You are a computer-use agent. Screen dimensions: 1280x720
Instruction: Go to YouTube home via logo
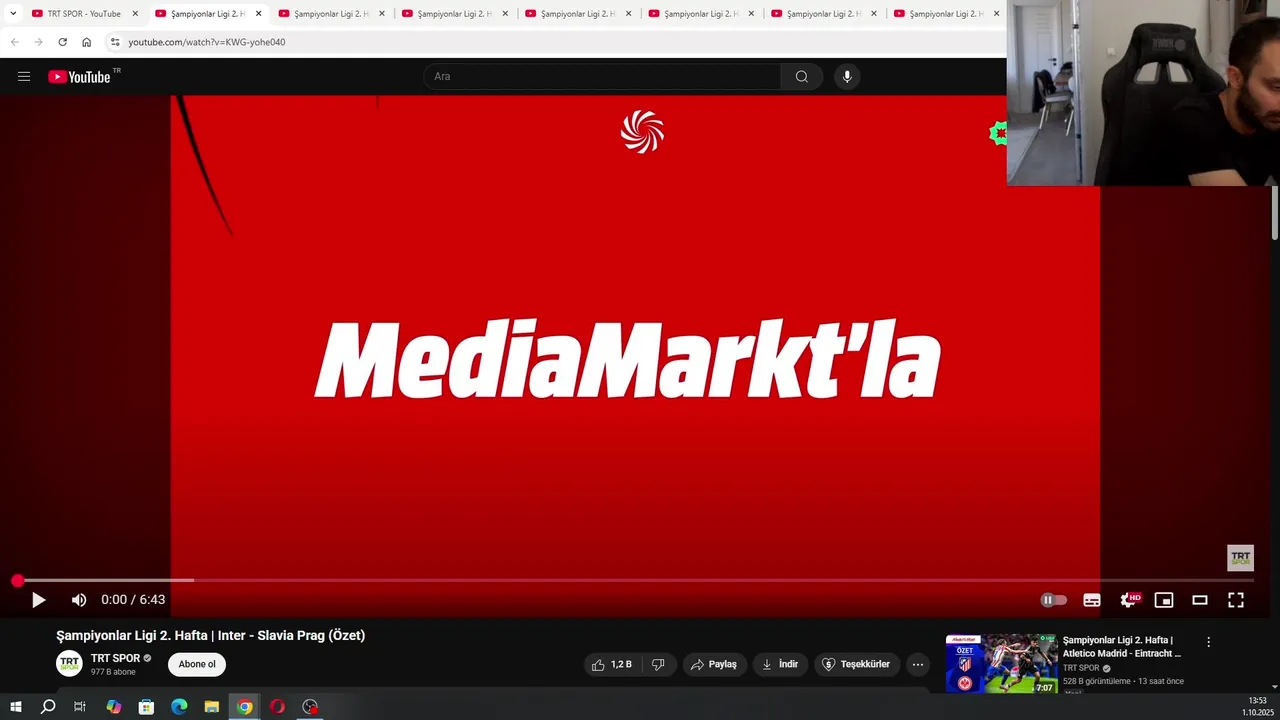[x=79, y=77]
